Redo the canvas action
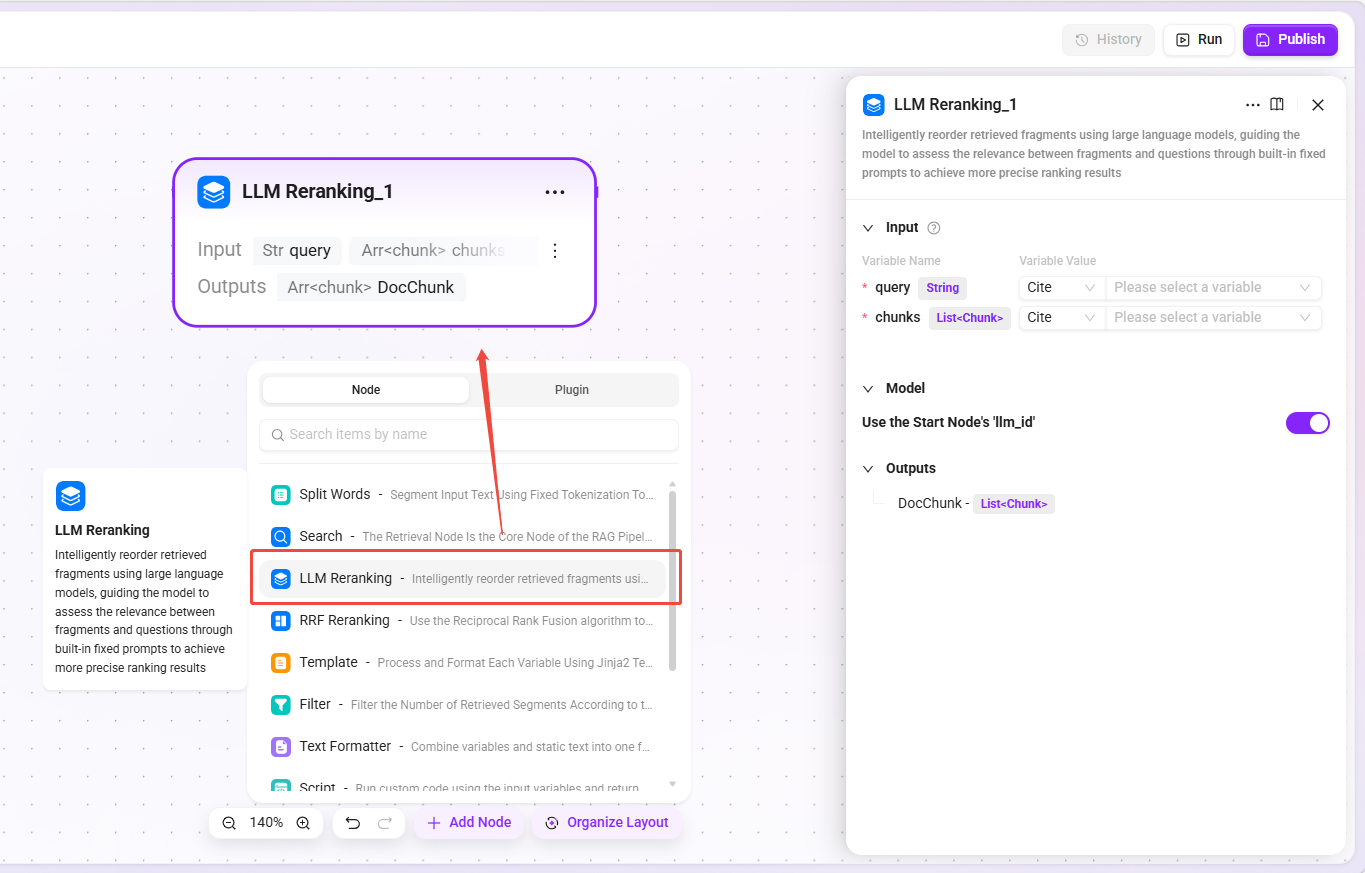Viewport: 1365px width, 873px height. 385,822
